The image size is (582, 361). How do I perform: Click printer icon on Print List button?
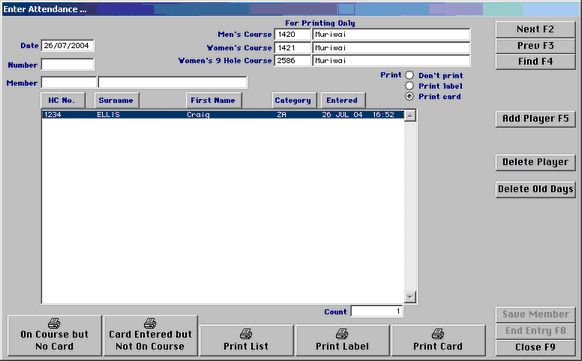point(246,334)
